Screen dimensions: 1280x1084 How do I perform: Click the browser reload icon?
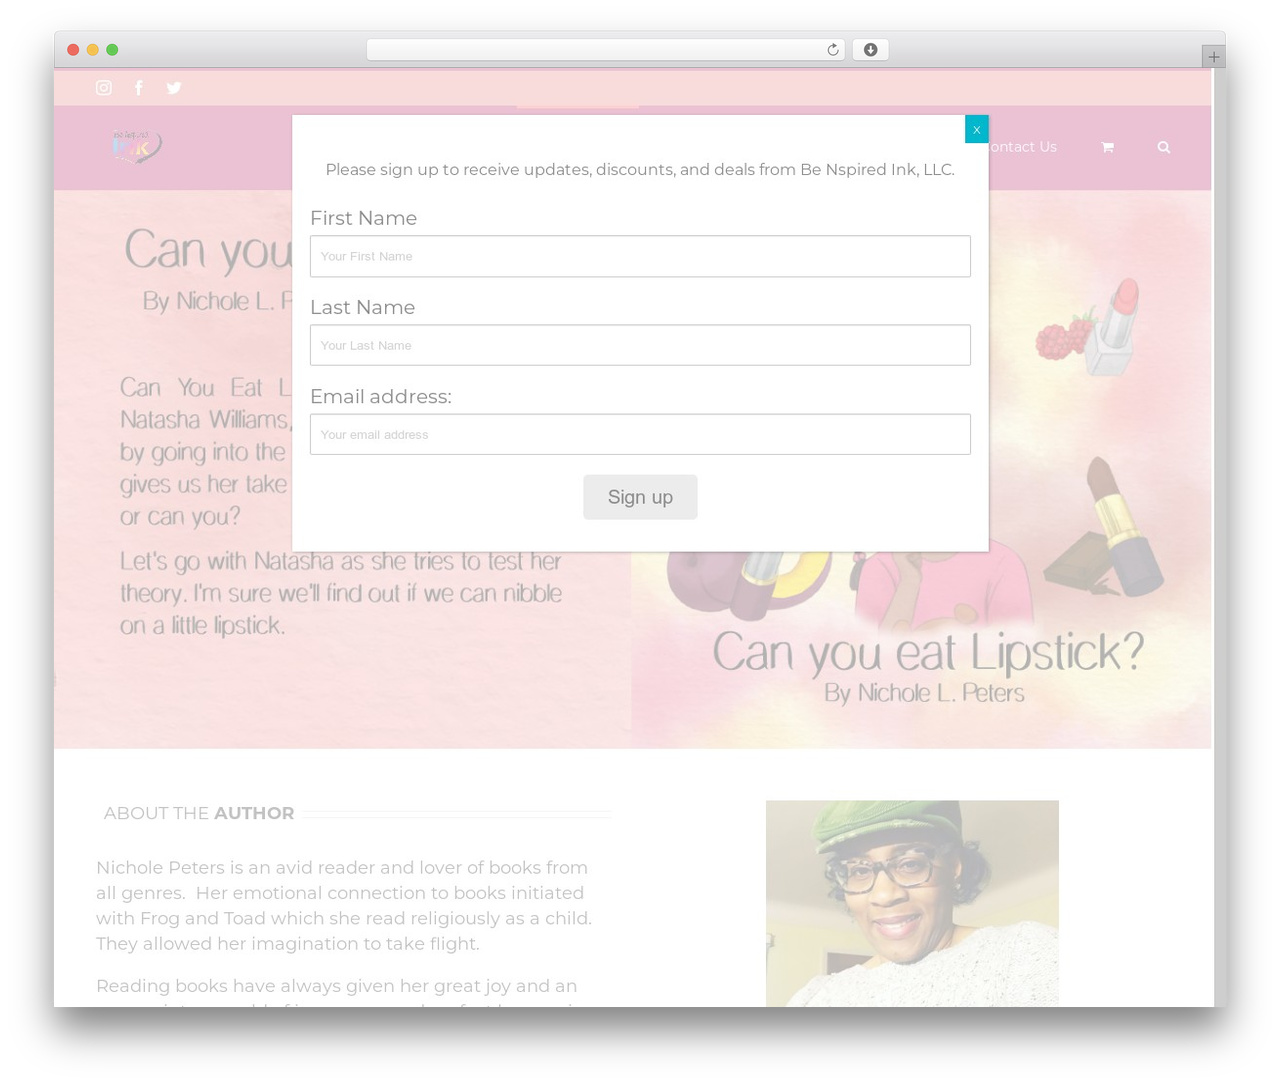point(832,50)
